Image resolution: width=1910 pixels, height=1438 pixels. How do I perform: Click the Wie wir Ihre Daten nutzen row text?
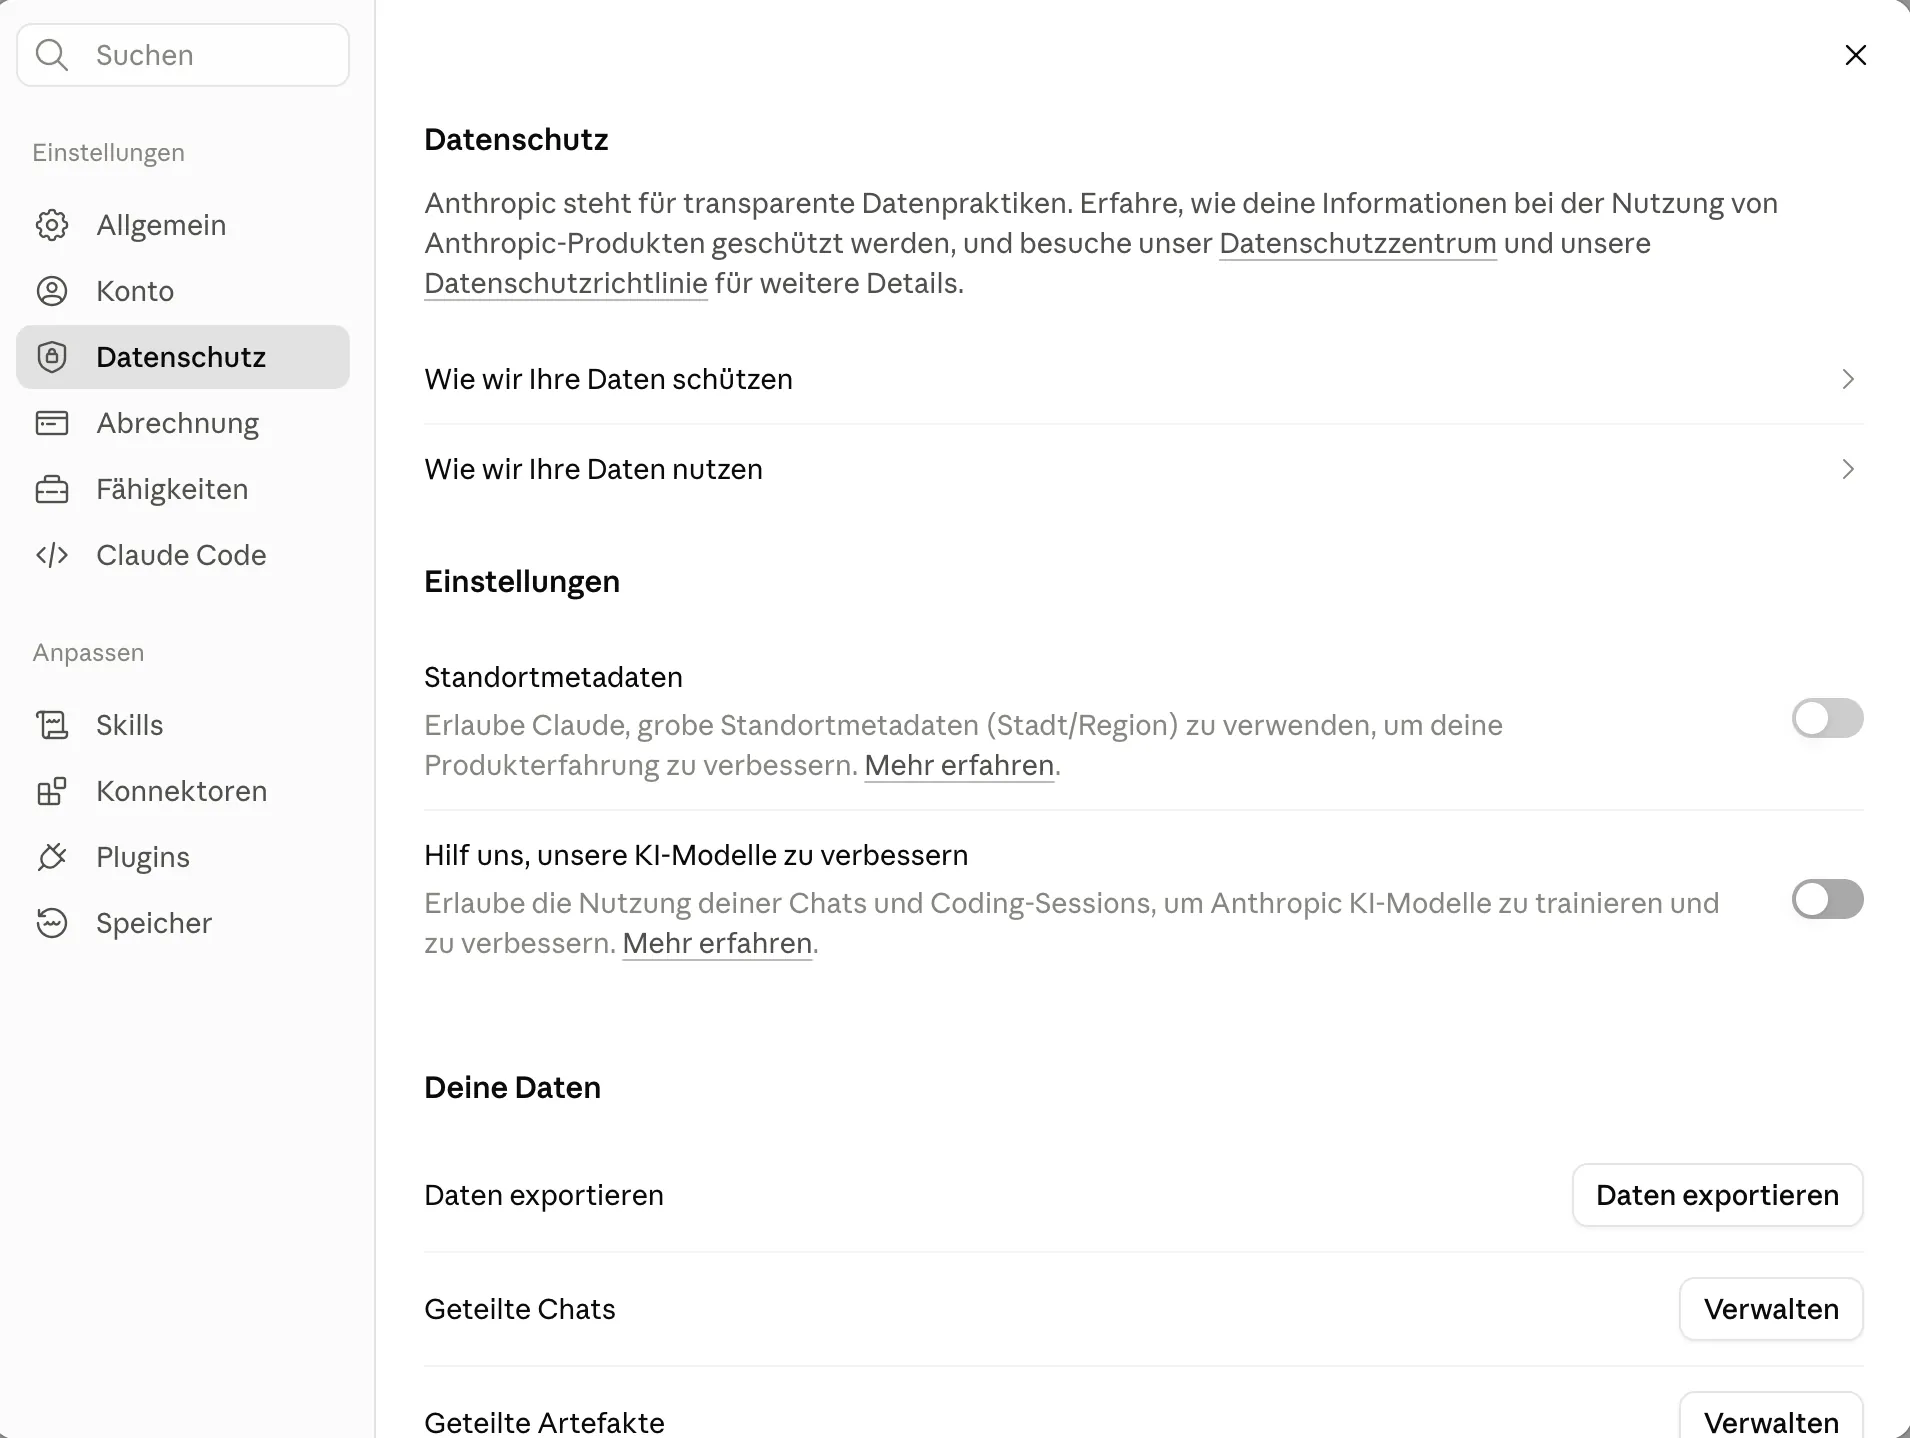[x=593, y=469]
